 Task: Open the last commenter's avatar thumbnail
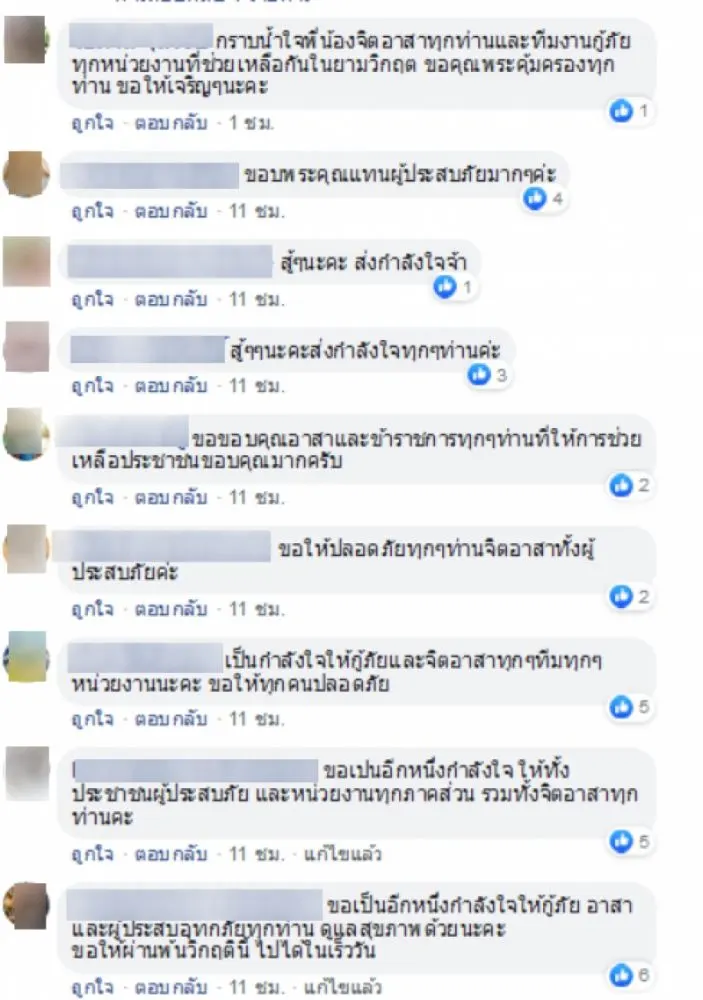tap(26, 906)
